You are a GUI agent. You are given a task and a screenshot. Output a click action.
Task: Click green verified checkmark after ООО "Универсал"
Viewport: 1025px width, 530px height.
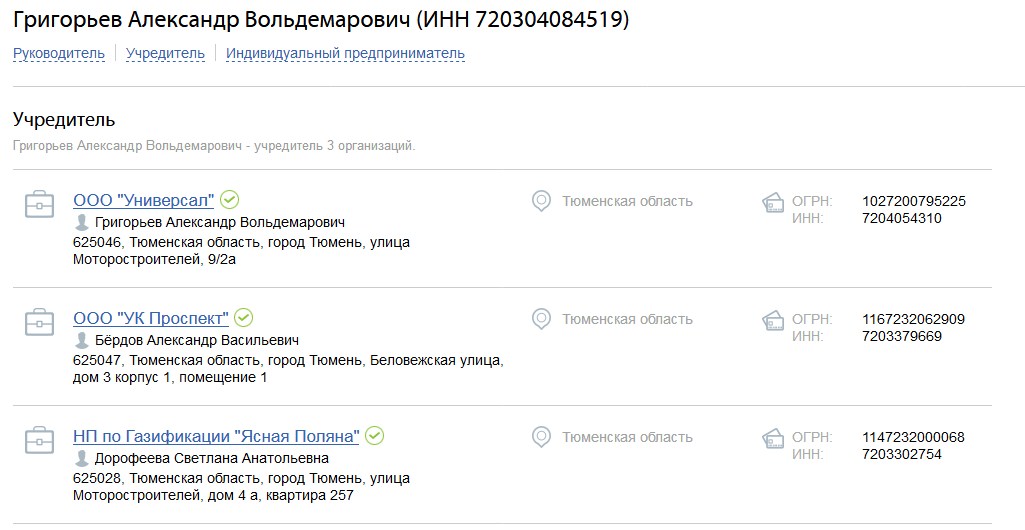(229, 199)
